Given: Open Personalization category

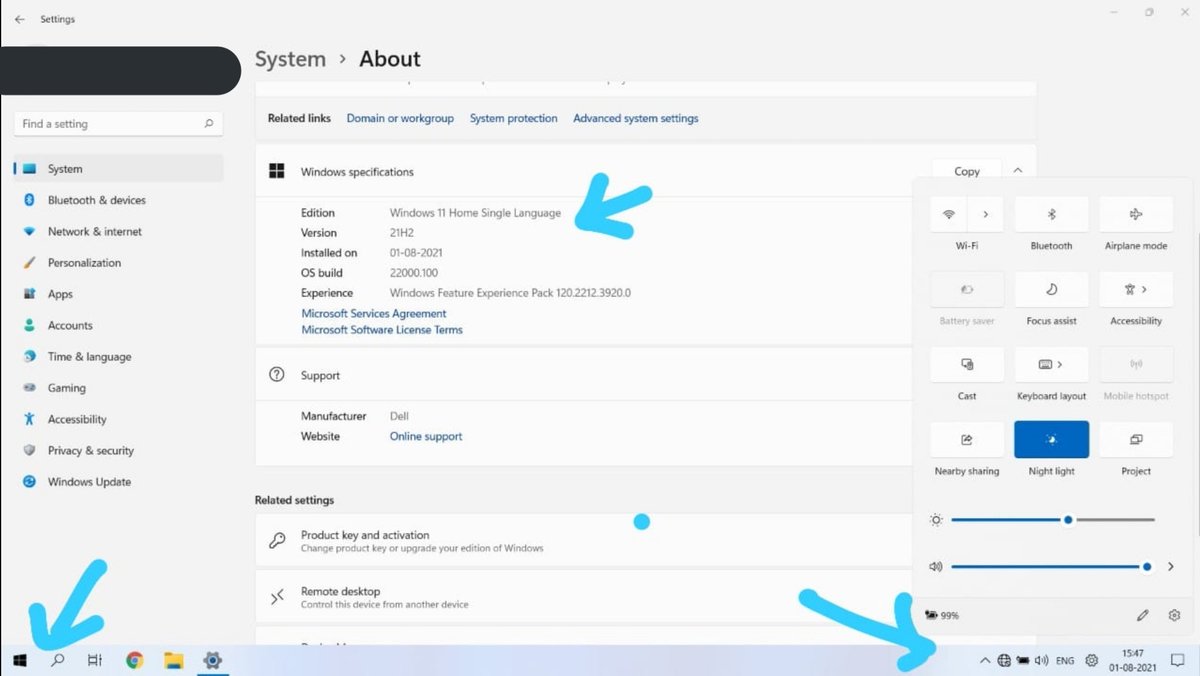Looking at the screenshot, I should [x=119, y=263].
